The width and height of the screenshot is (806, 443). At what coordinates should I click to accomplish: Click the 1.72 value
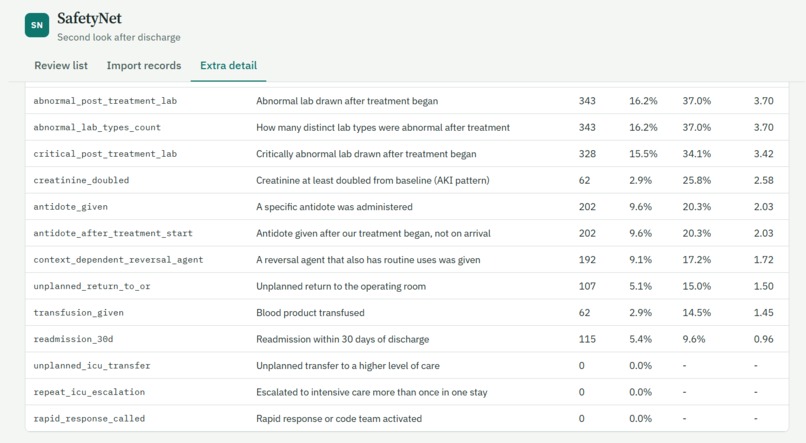tap(763, 260)
